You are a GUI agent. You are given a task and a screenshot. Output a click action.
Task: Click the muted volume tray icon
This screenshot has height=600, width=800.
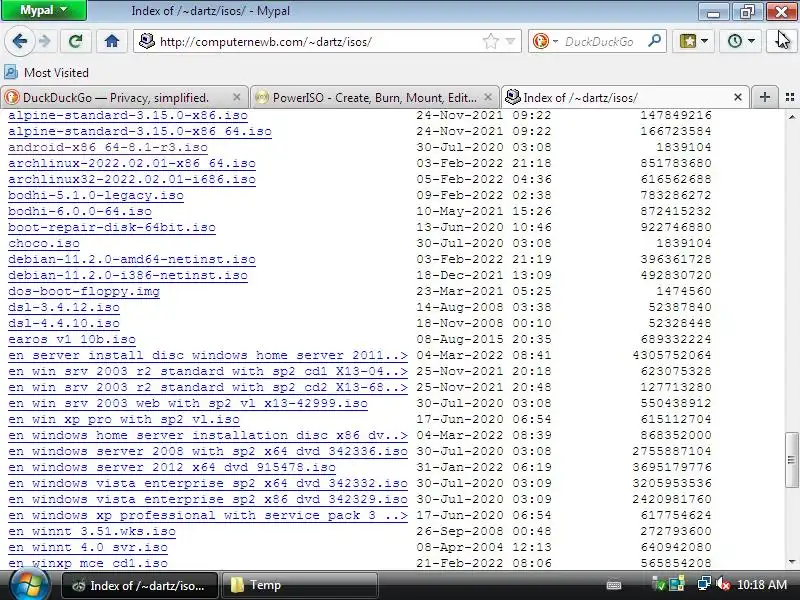[x=722, y=584]
